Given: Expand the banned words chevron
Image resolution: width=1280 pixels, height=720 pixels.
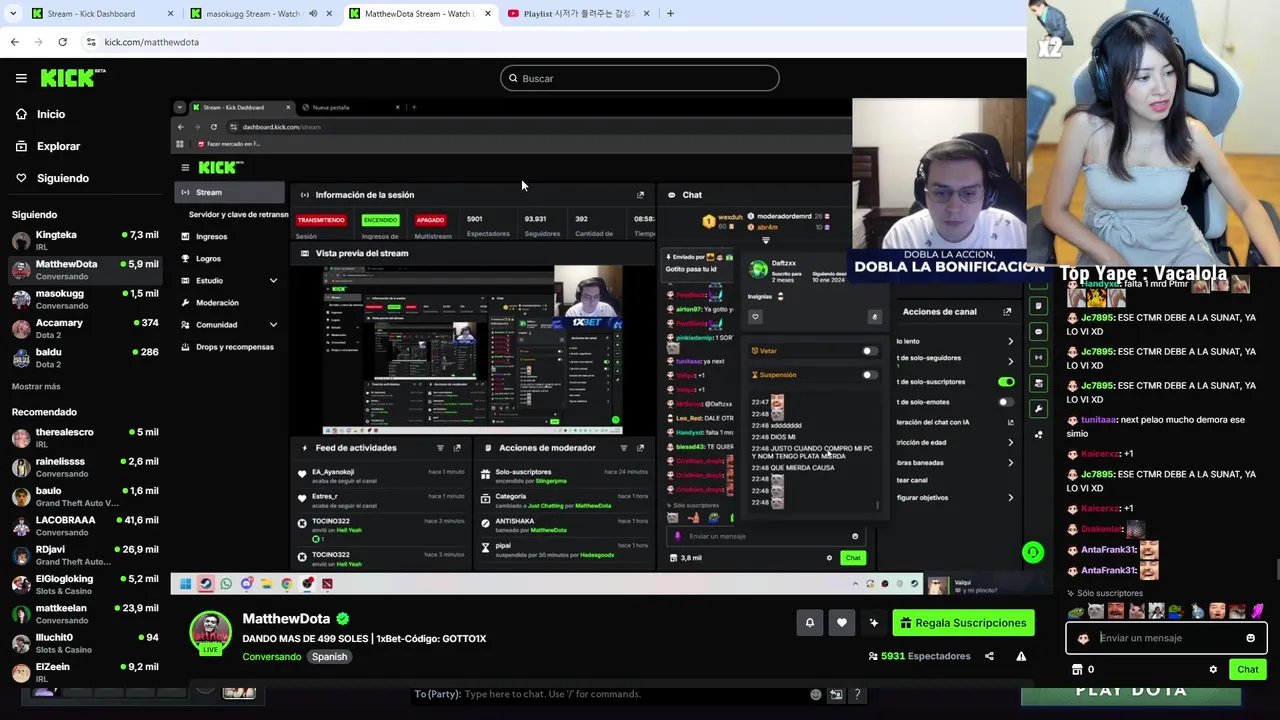Looking at the screenshot, I should (1010, 463).
